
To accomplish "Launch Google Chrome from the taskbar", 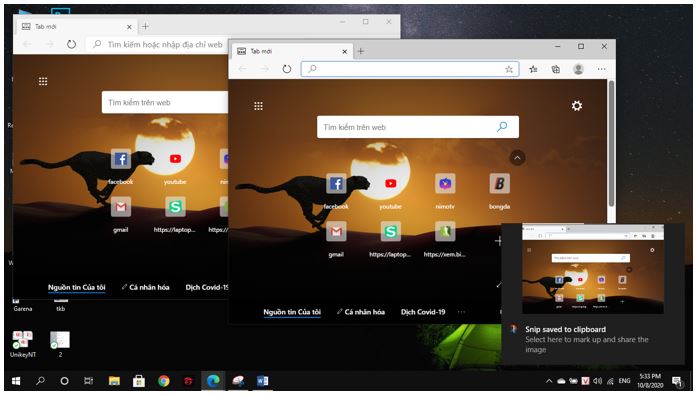I will (x=164, y=381).
